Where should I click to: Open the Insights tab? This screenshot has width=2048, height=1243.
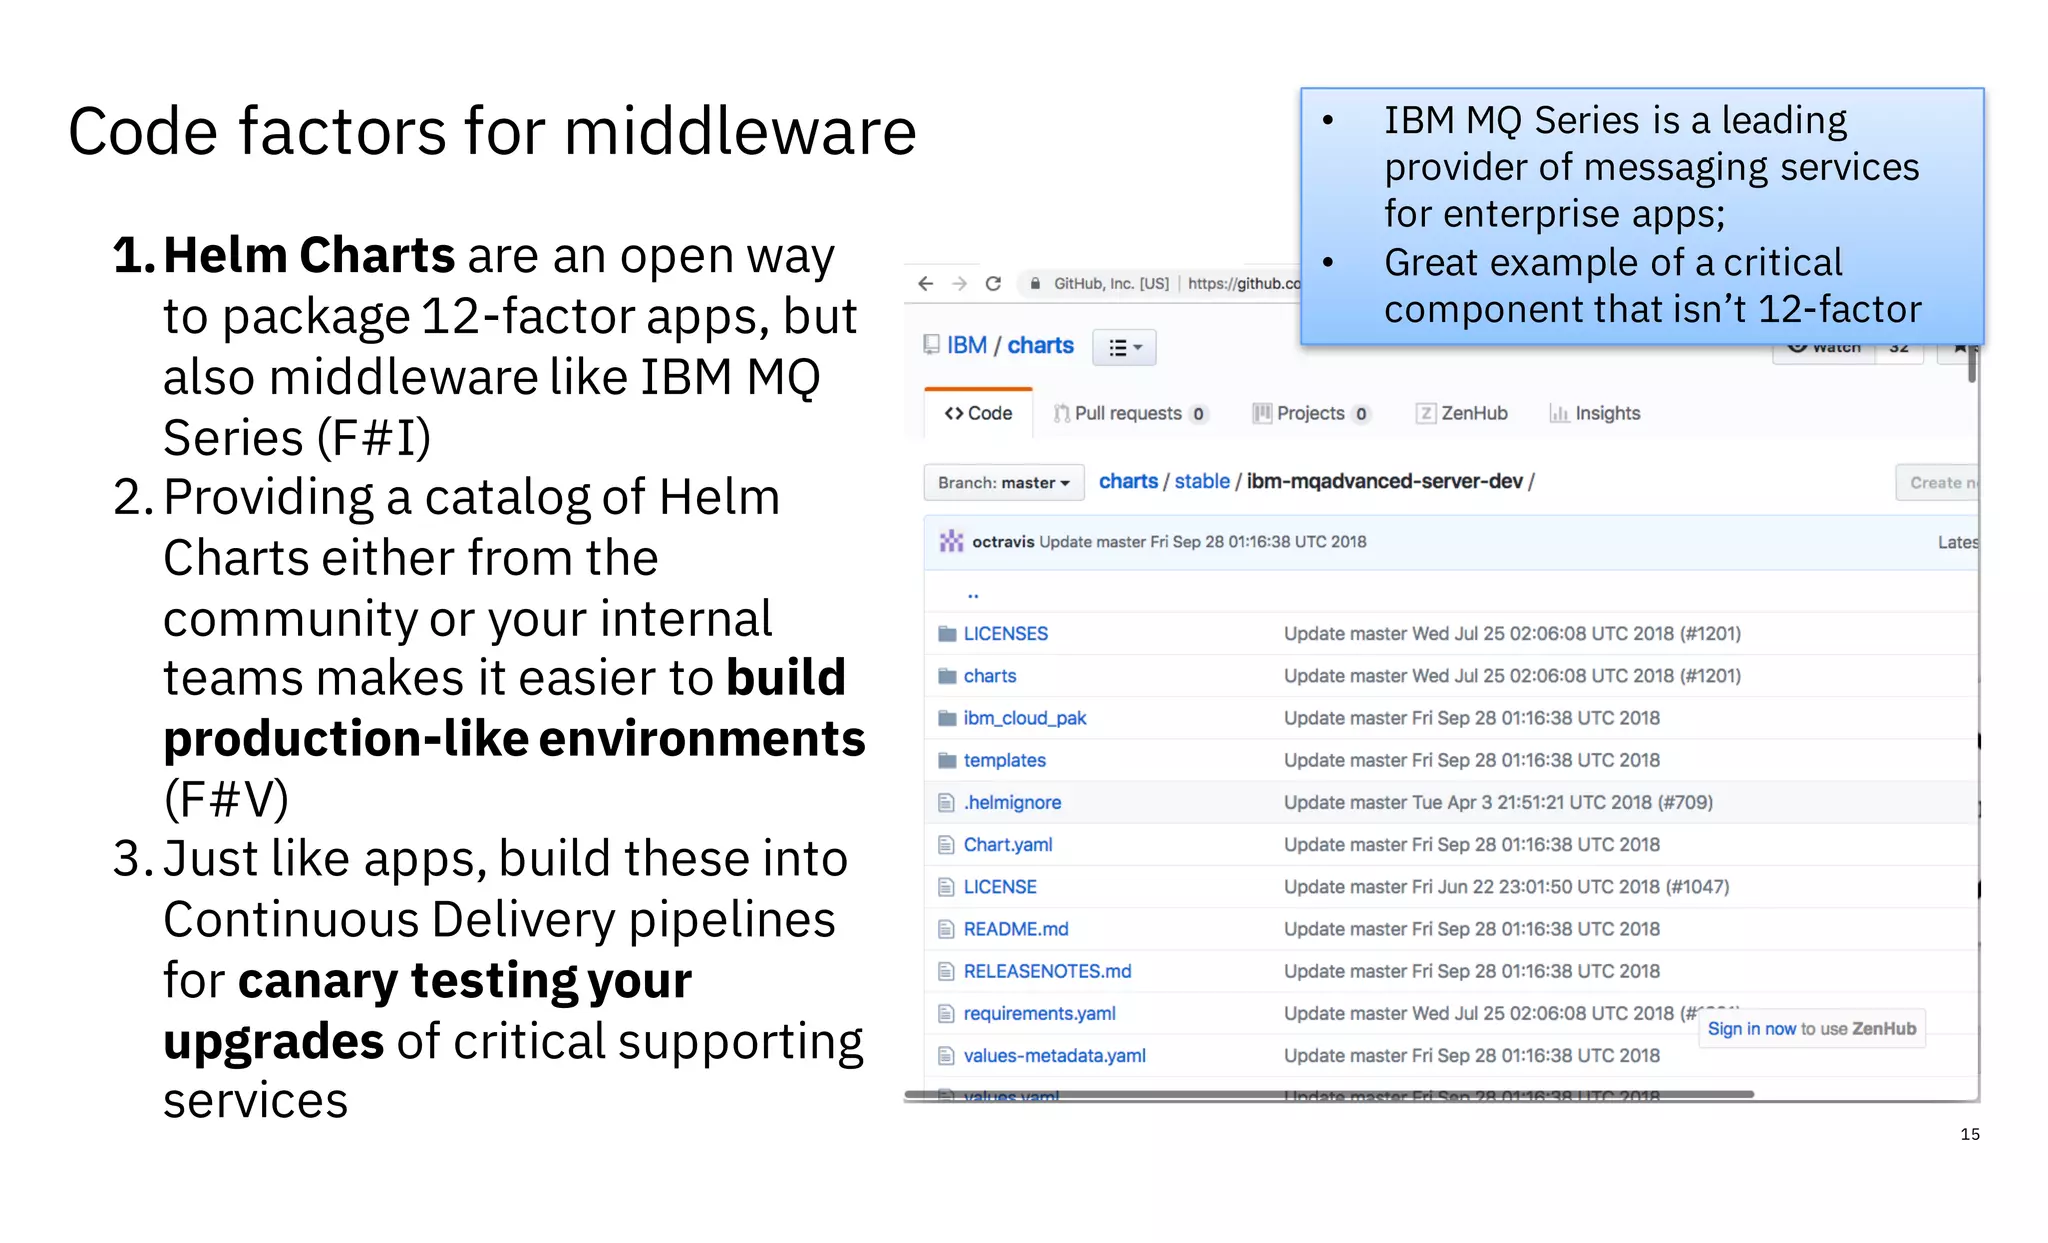pyautogui.click(x=1595, y=413)
